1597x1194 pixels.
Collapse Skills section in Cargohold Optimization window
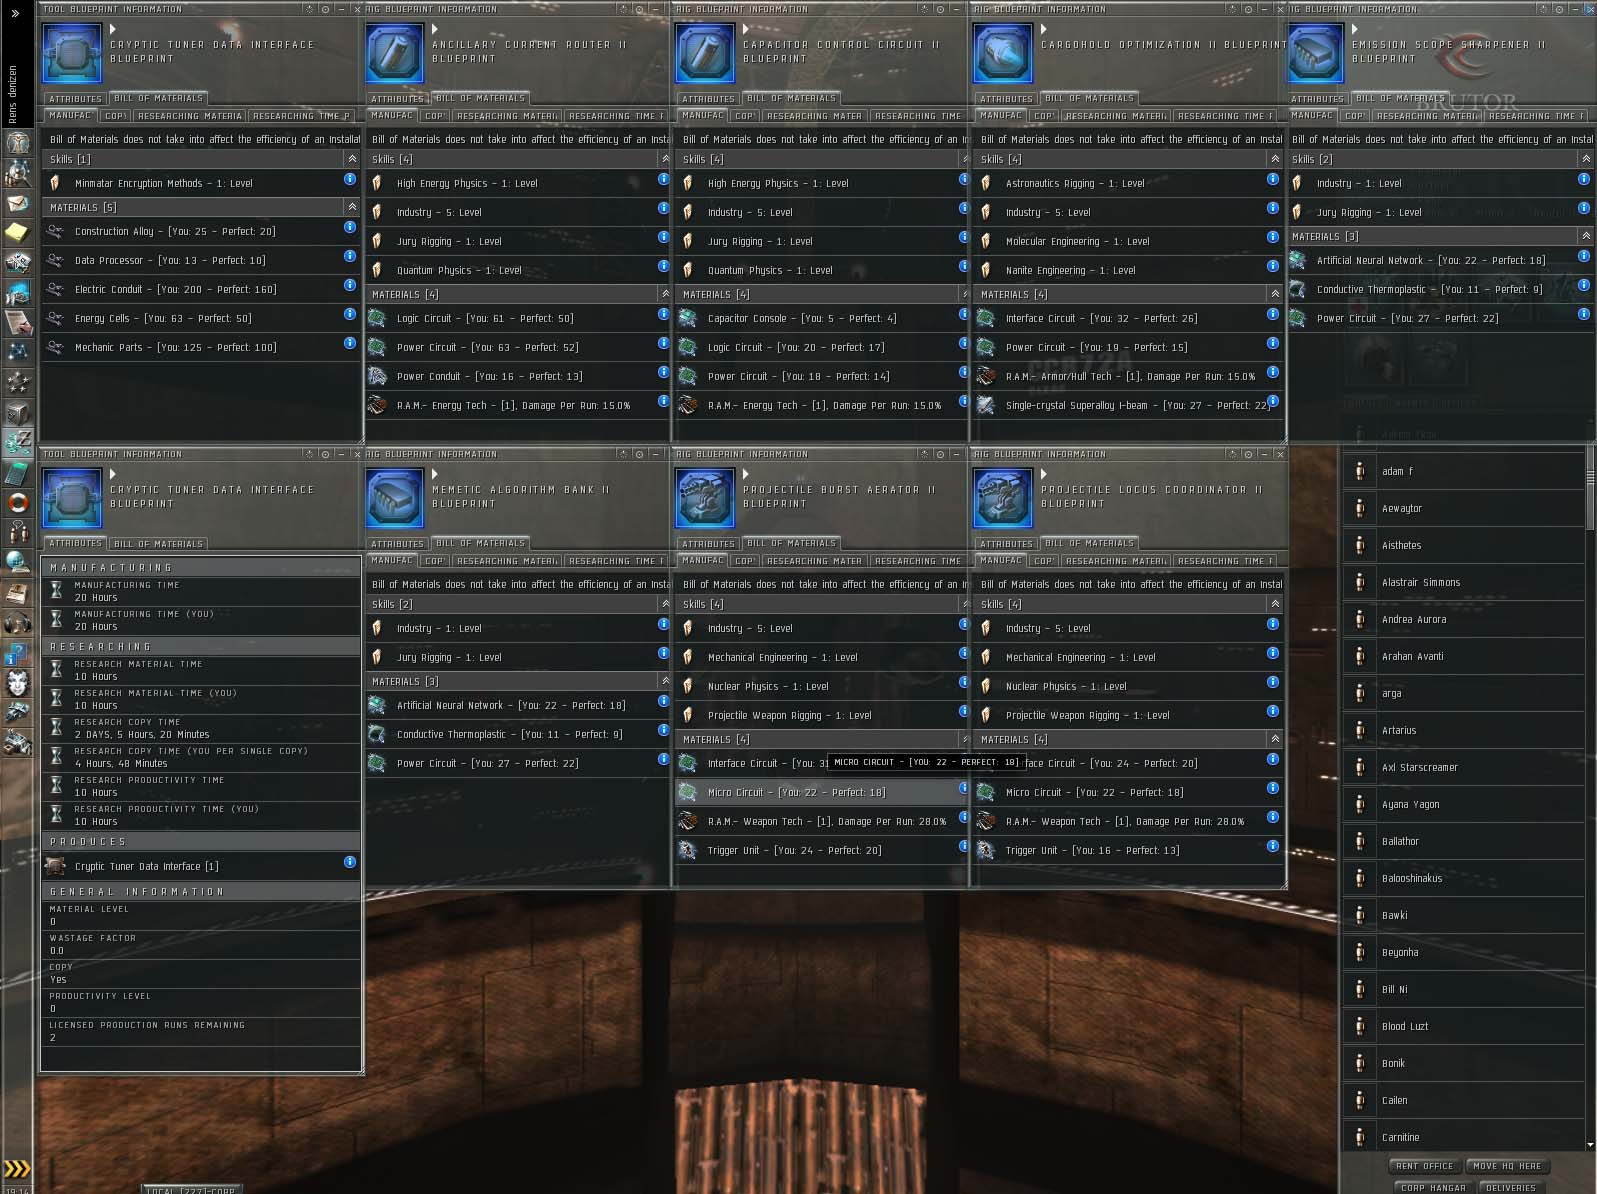[1275, 159]
